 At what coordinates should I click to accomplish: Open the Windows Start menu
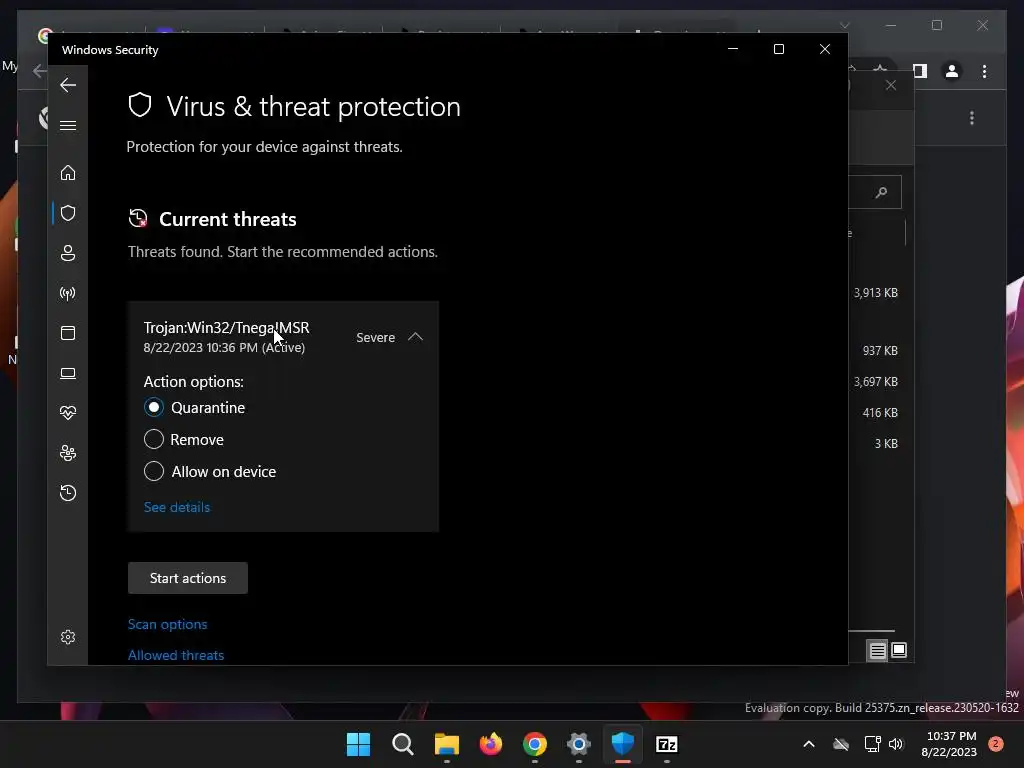tap(358, 744)
